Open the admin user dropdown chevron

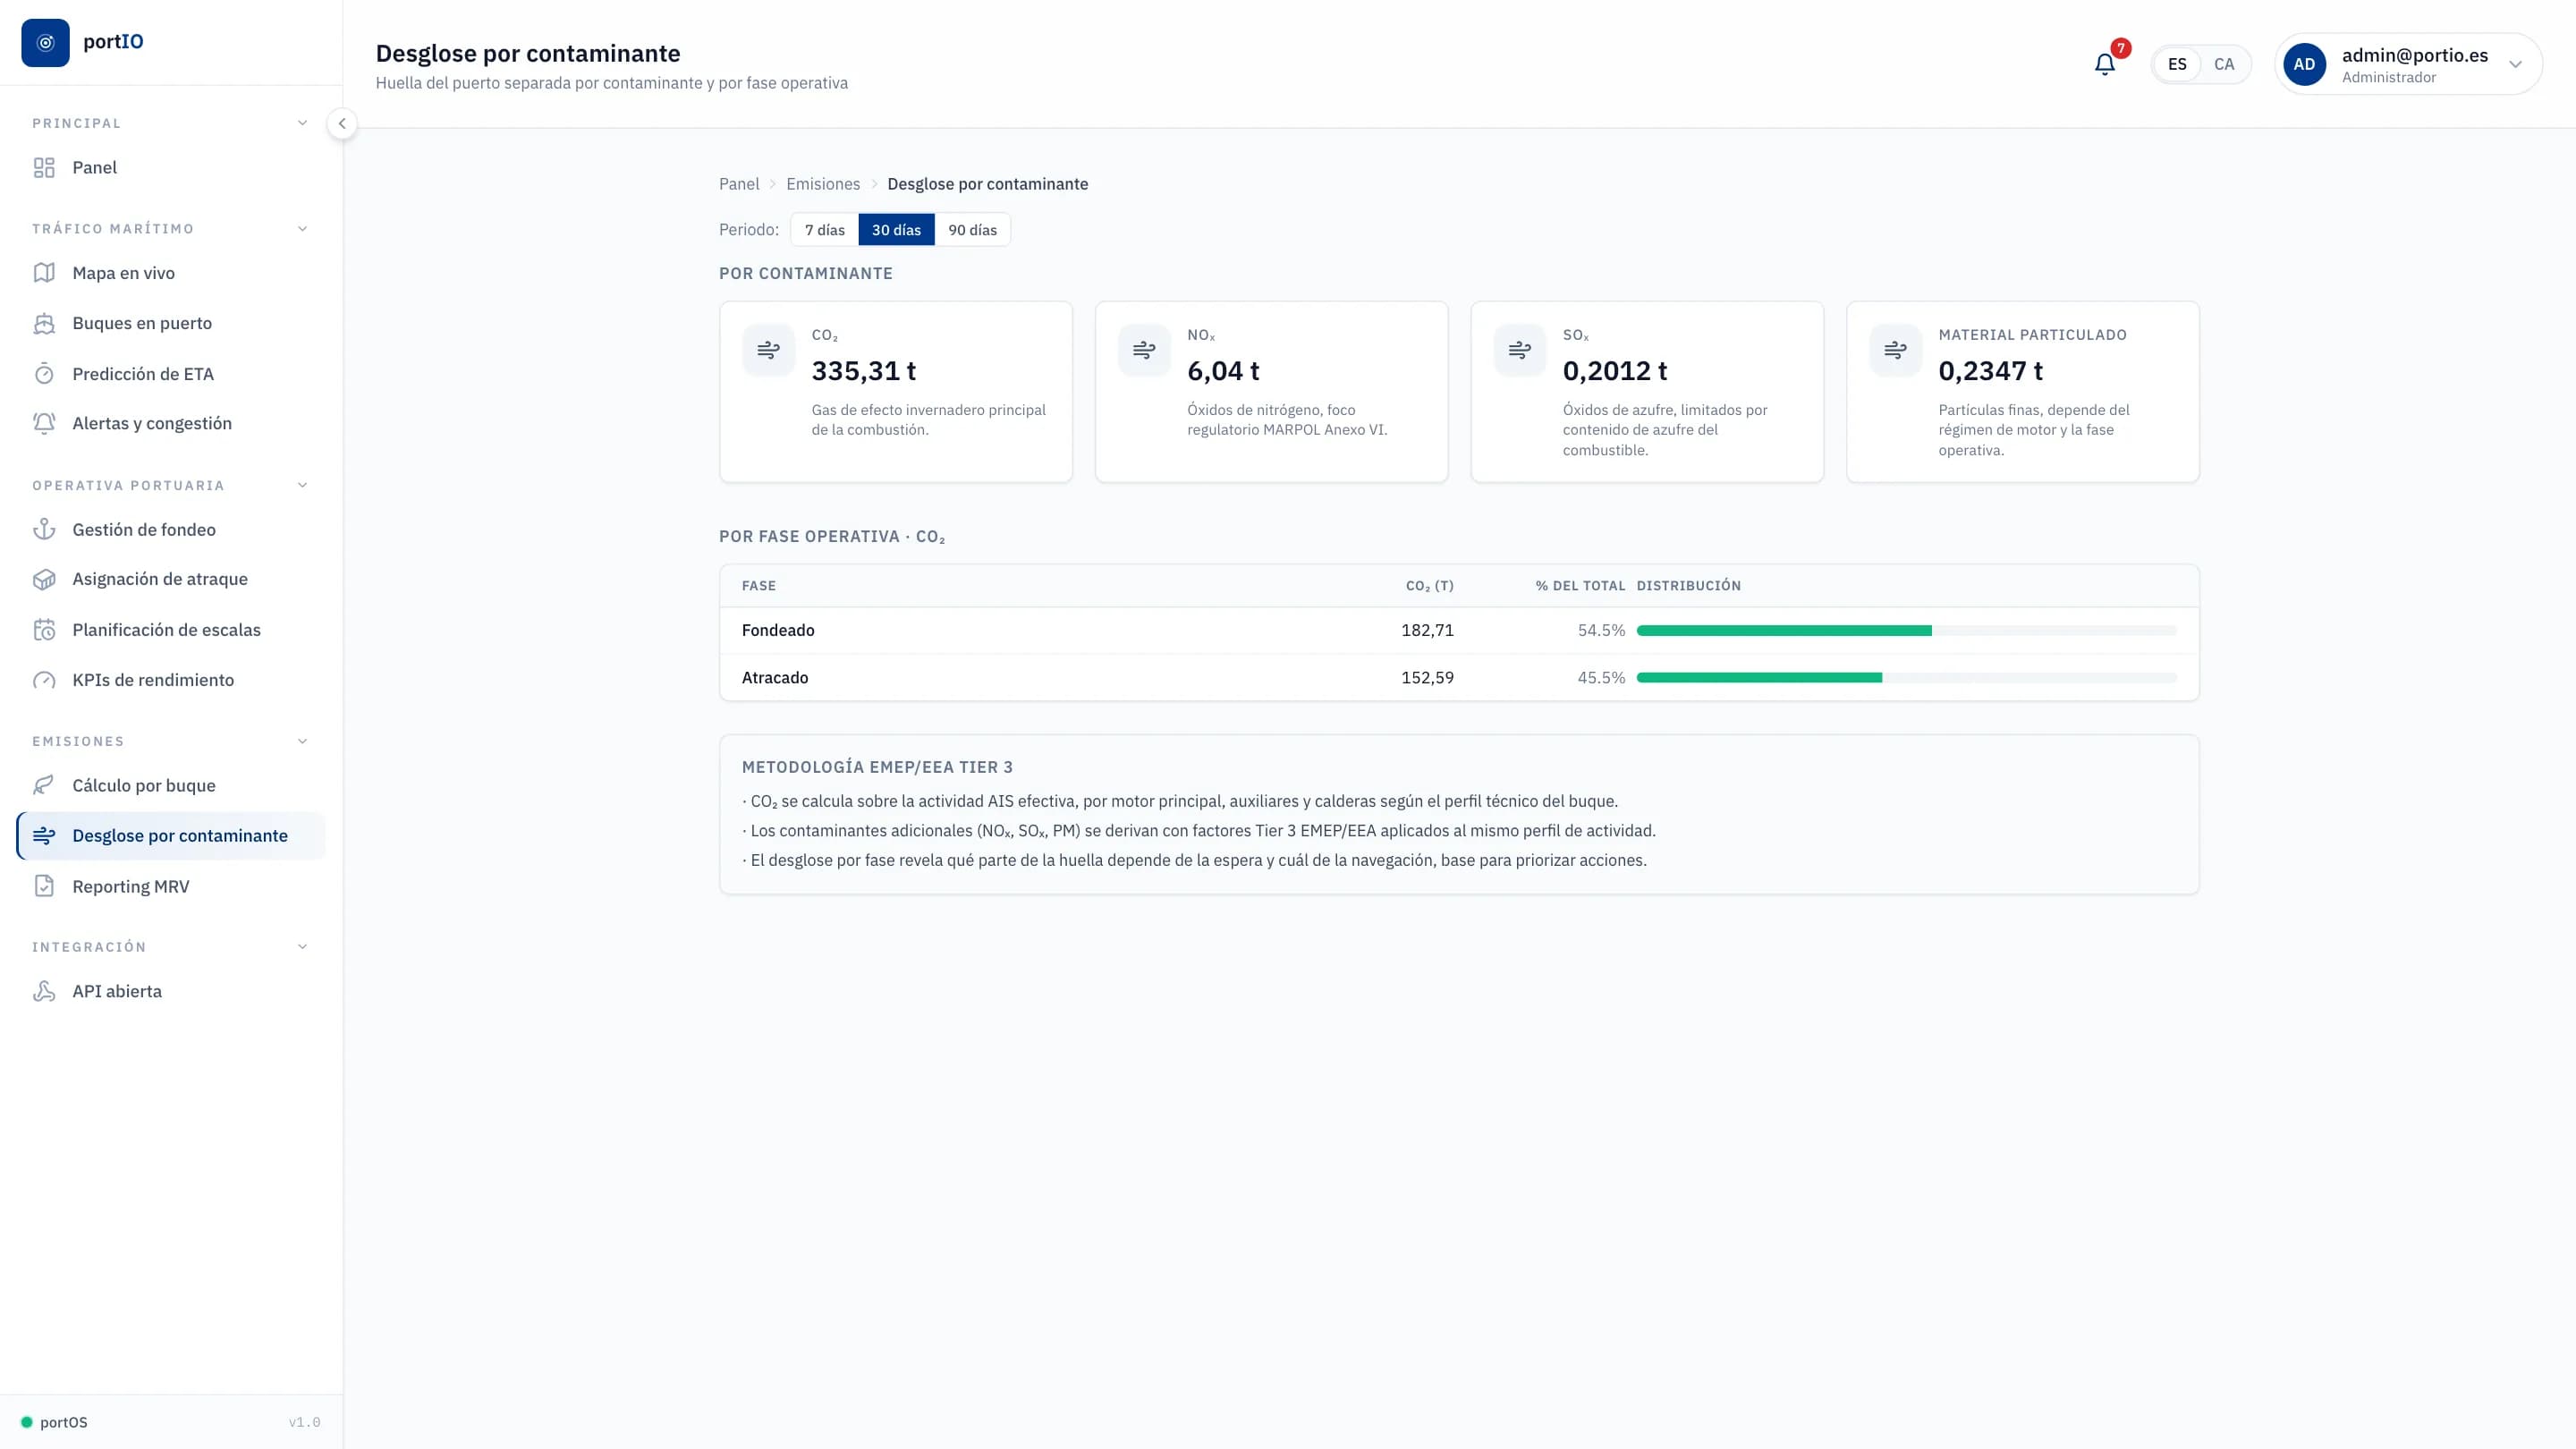(x=2515, y=64)
